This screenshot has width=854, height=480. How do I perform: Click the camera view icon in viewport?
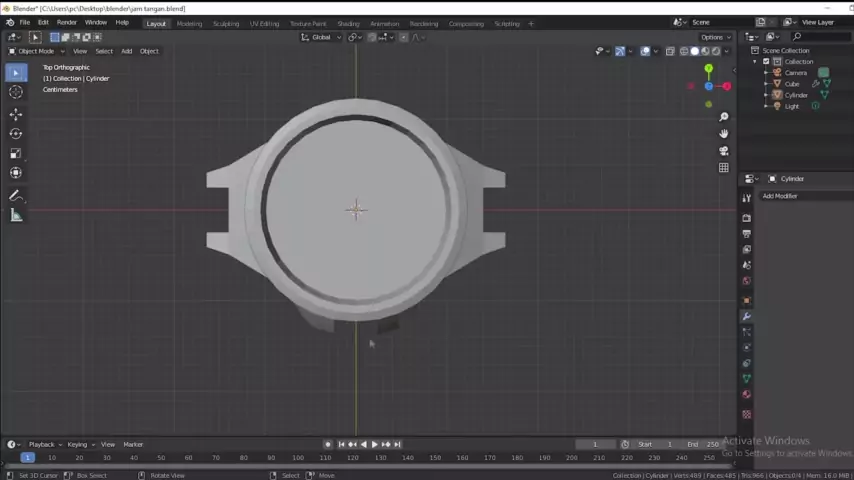[724, 150]
